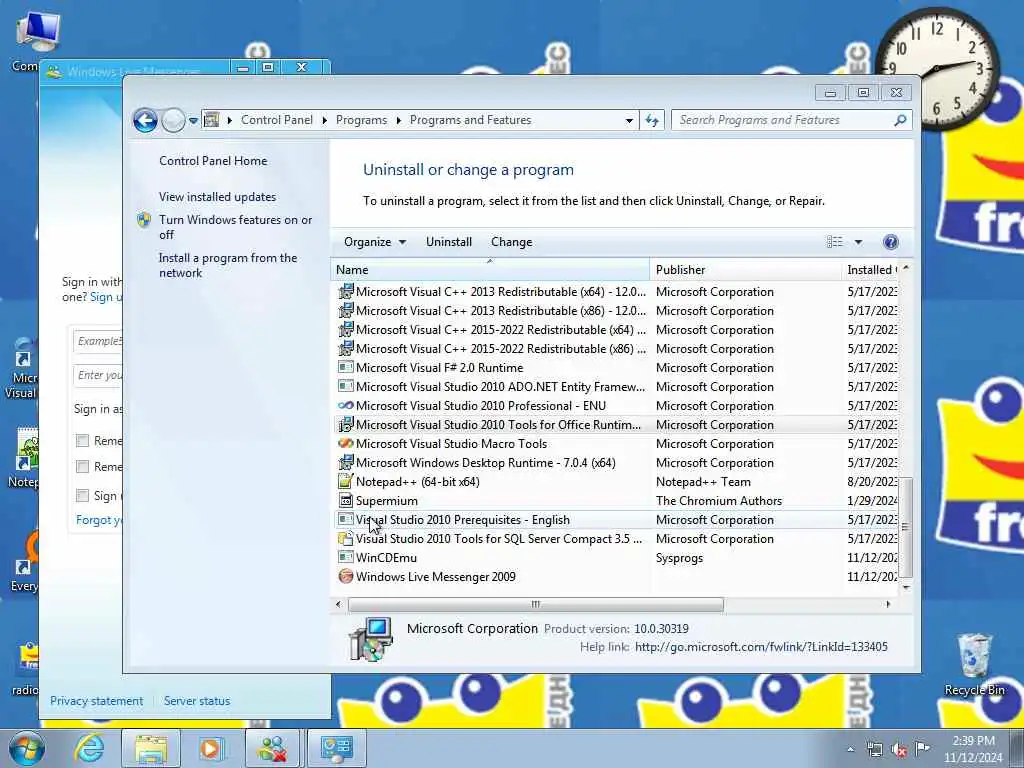Click the Windows Start orb
The image size is (1024, 768).
27,748
